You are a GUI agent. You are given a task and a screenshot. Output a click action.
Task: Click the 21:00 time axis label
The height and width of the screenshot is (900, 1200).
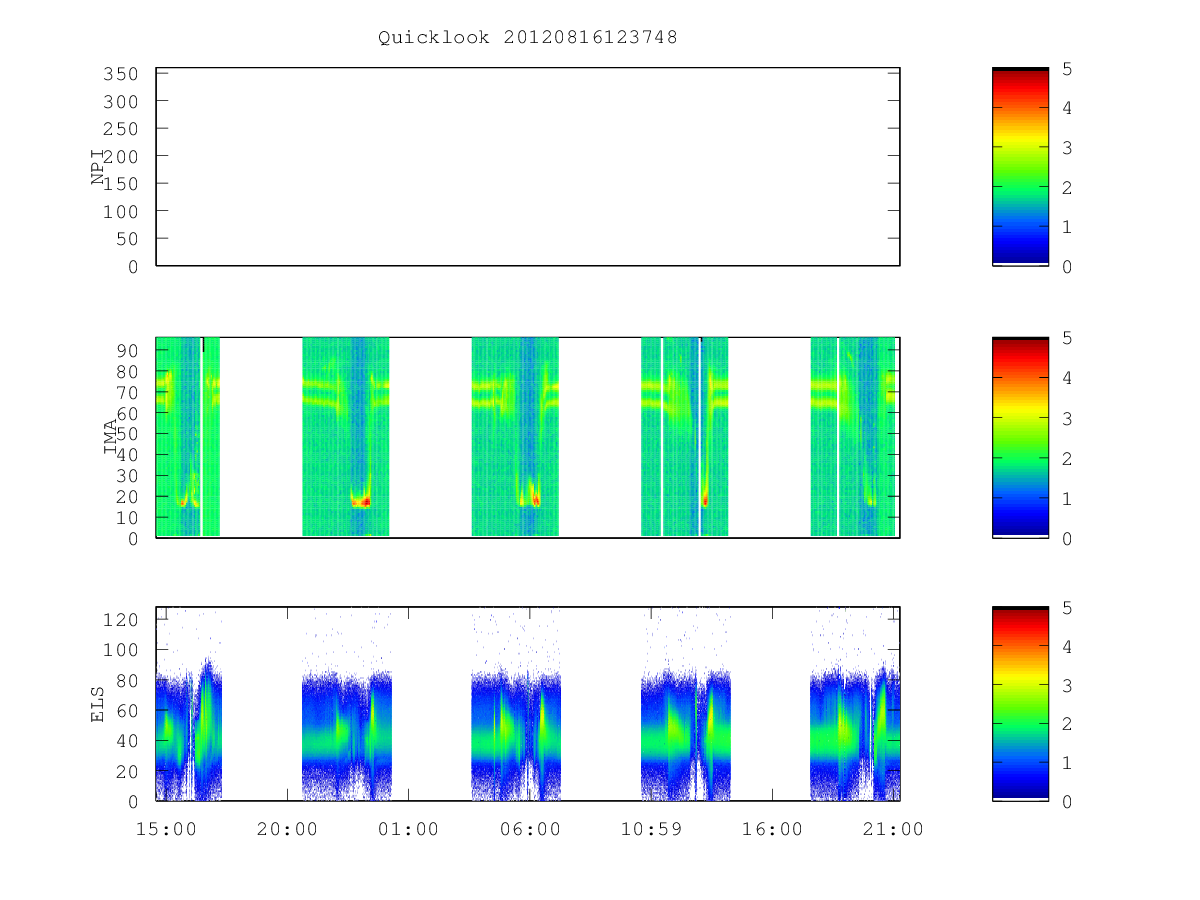click(894, 829)
